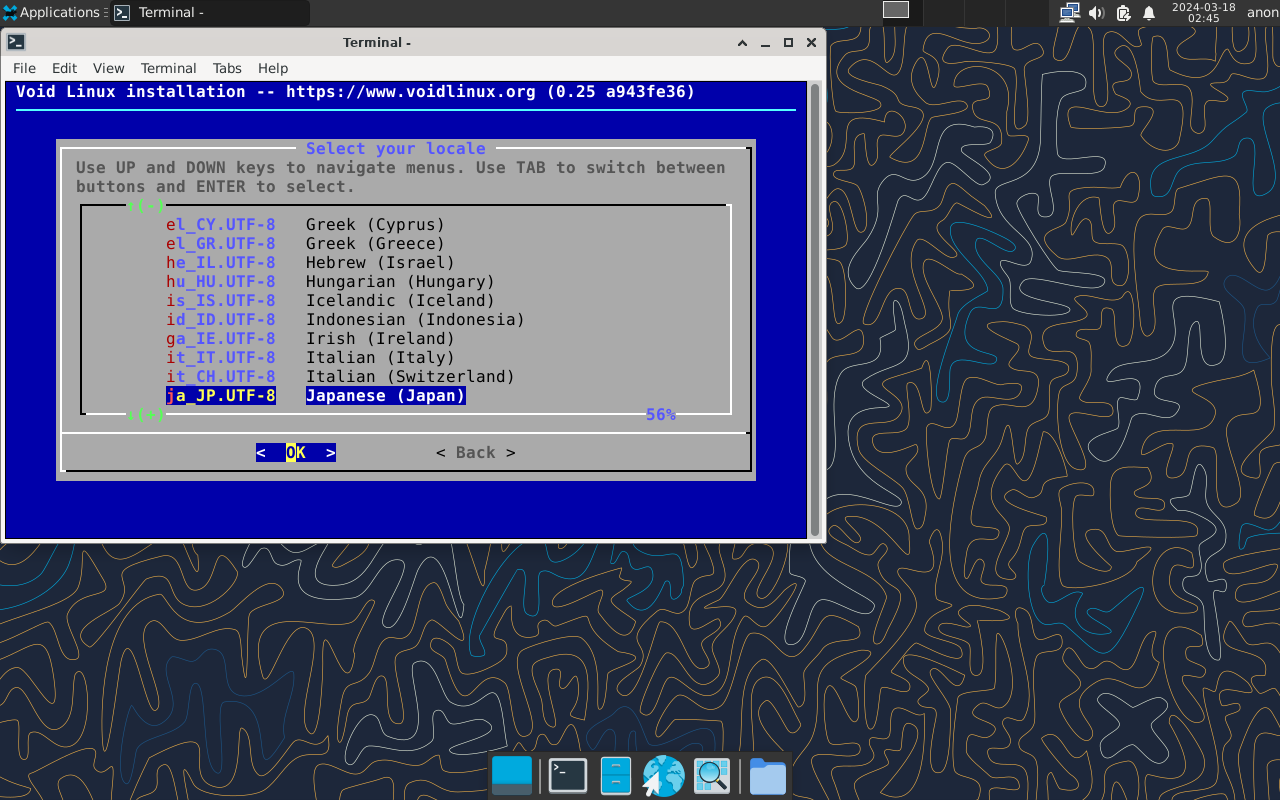Select highlighted ja_JP.UTF-8 Japanese (Japan) locale

(316, 396)
